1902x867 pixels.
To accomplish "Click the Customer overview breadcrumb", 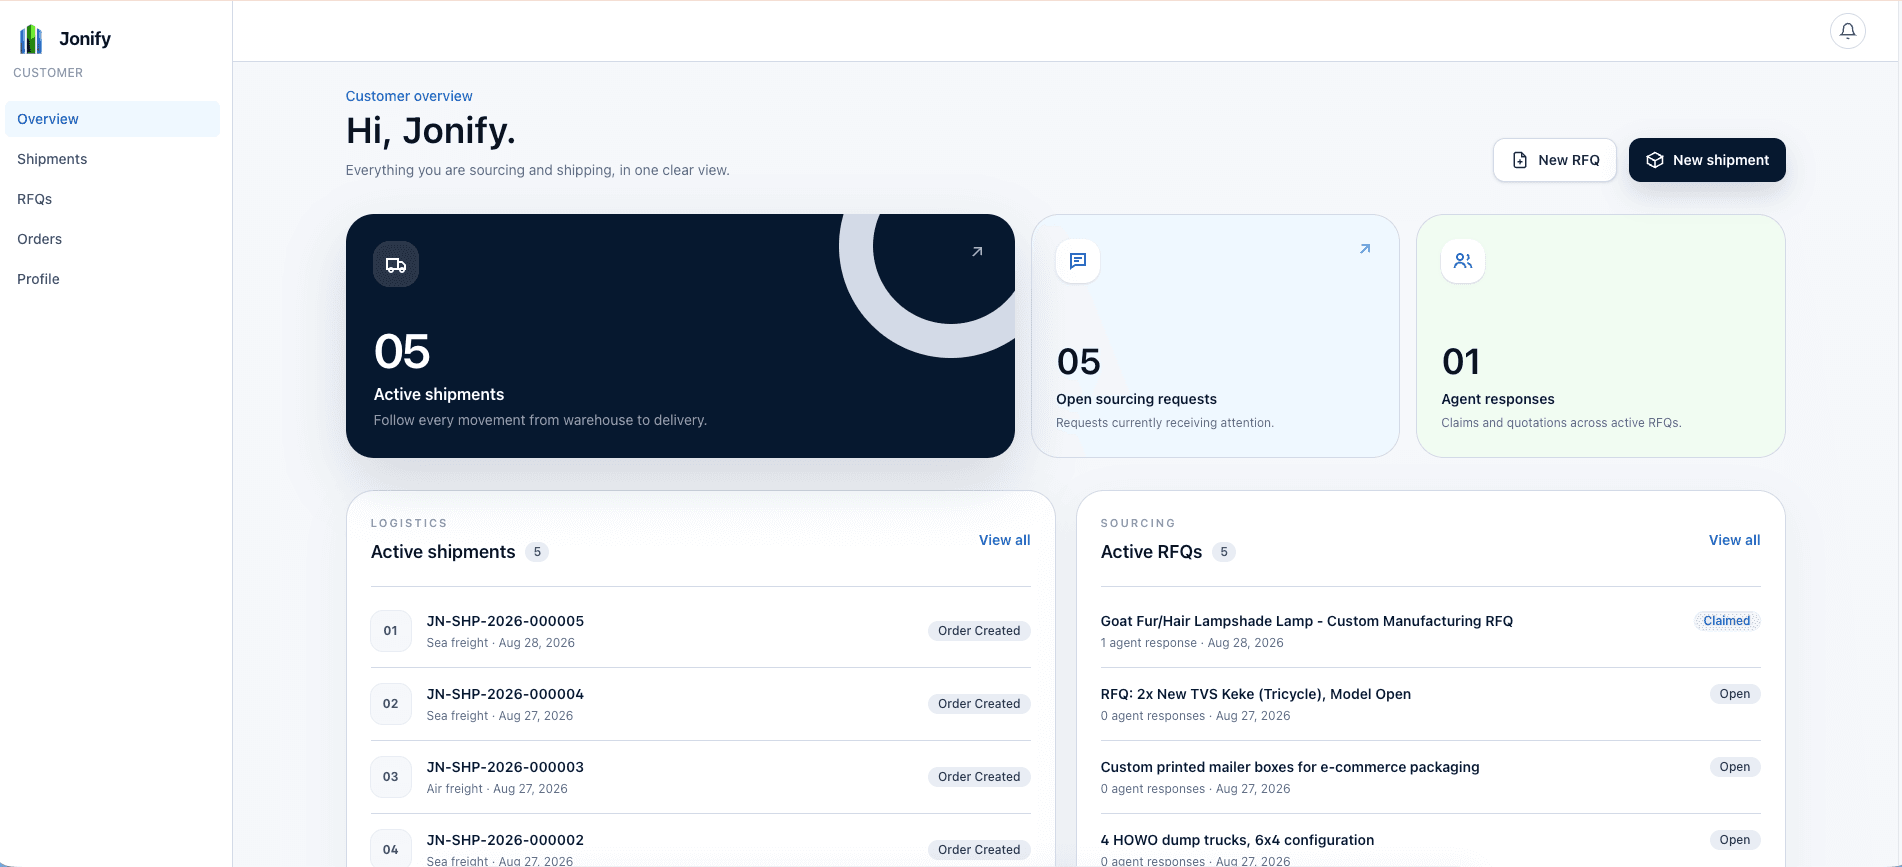I will point(409,96).
